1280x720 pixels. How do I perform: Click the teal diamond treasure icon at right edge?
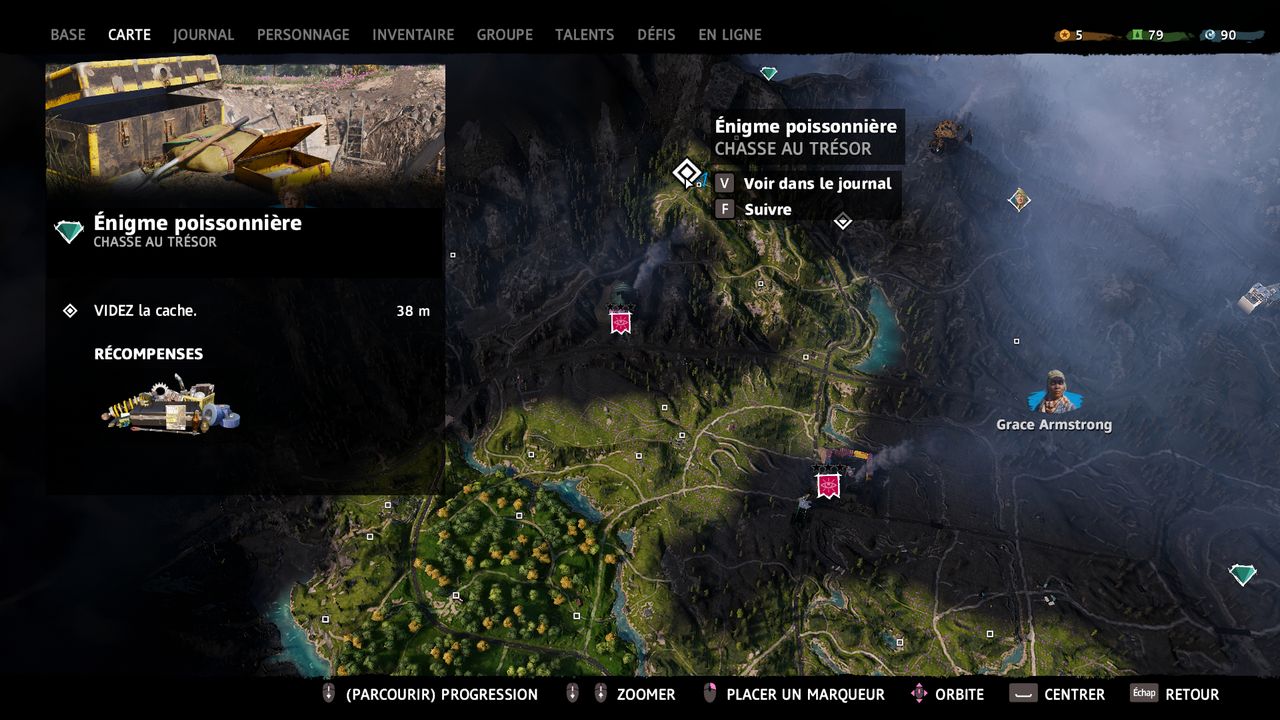coord(1242,574)
